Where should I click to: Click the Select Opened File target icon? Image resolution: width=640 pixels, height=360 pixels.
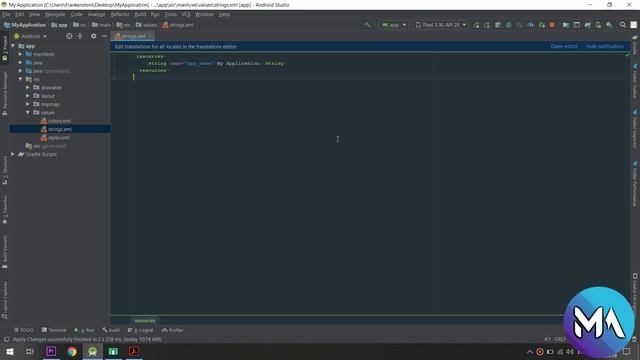(x=69, y=36)
